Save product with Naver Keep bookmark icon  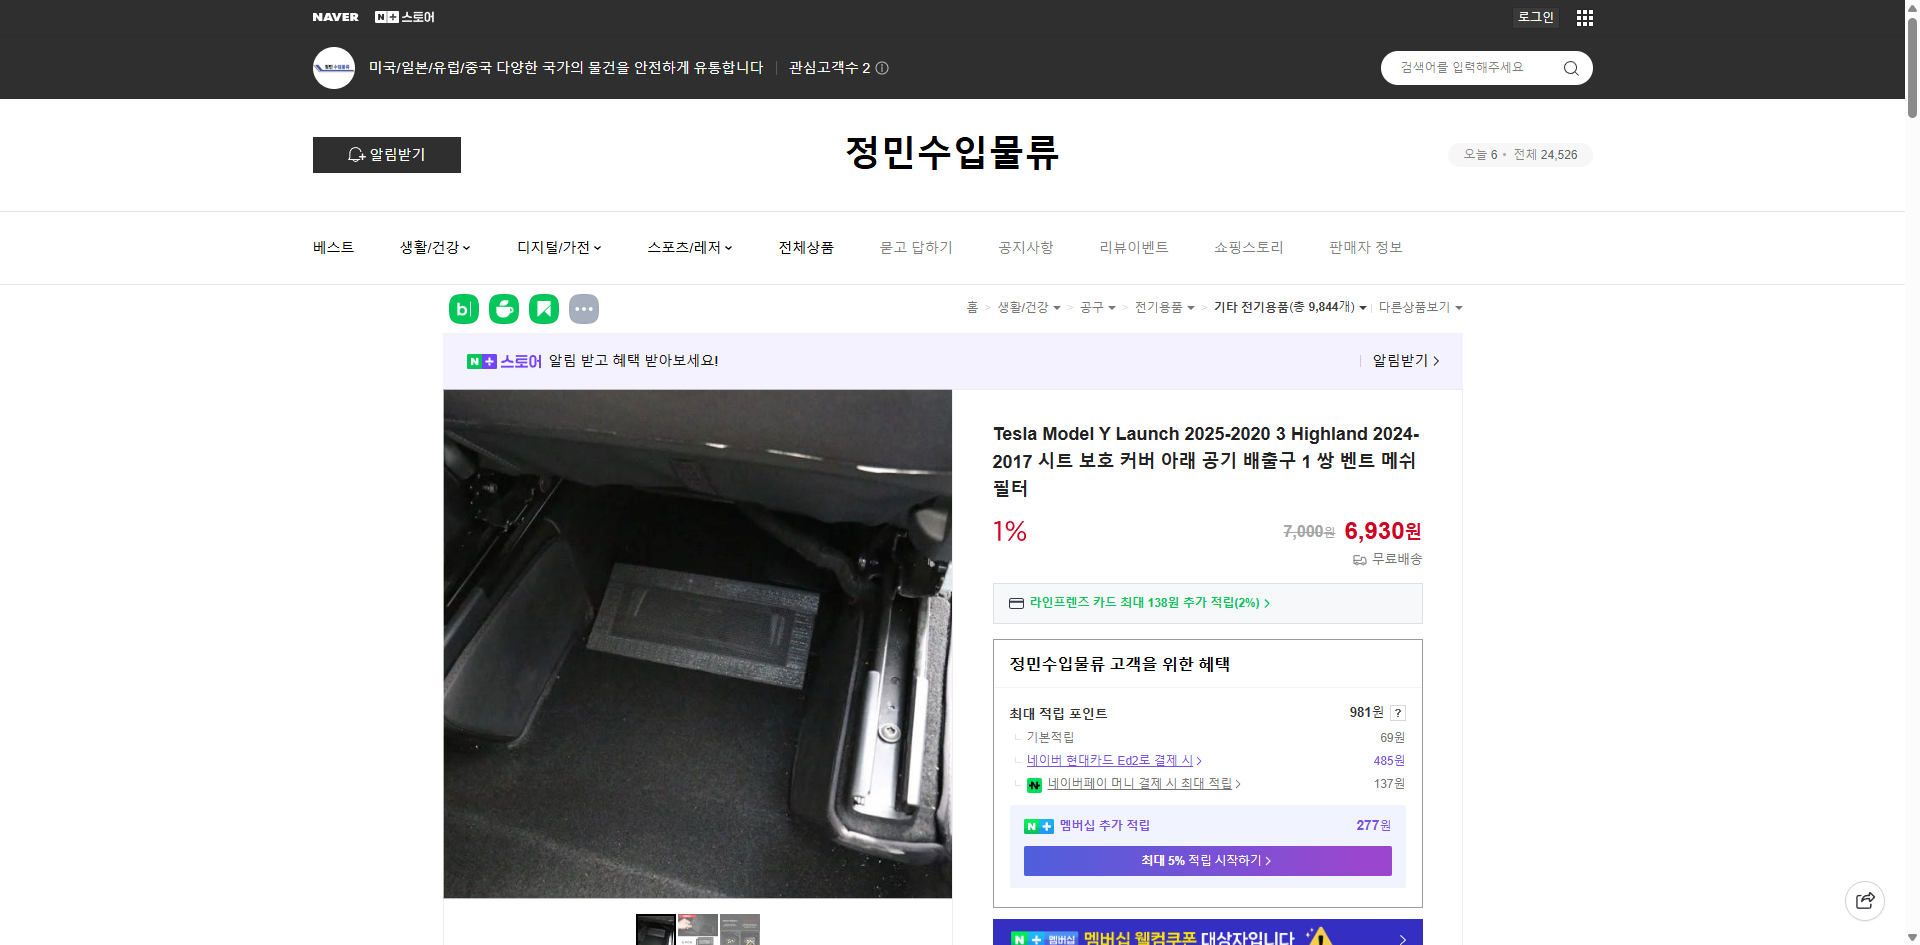pos(543,309)
